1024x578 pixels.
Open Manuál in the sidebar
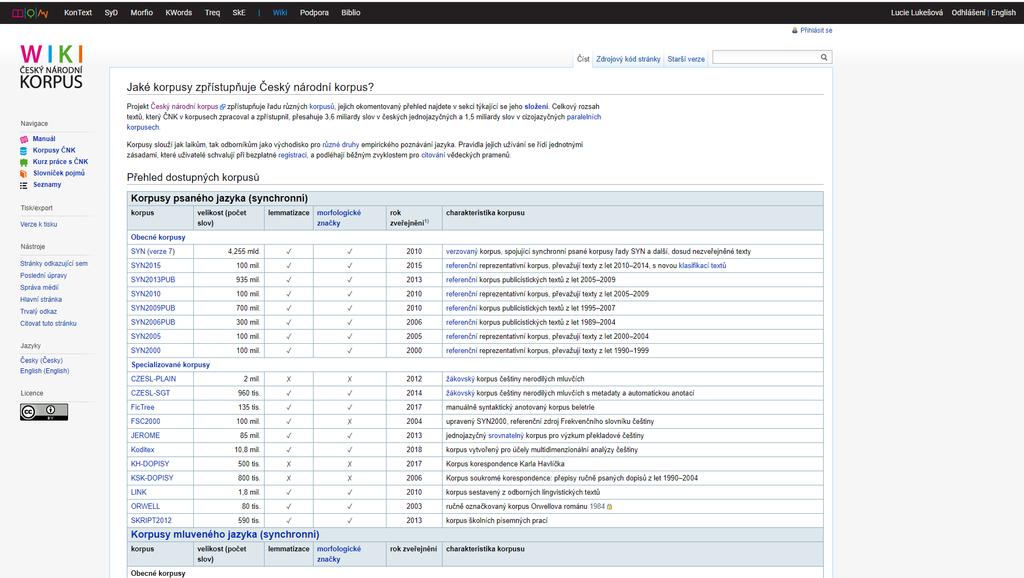click(x=44, y=138)
